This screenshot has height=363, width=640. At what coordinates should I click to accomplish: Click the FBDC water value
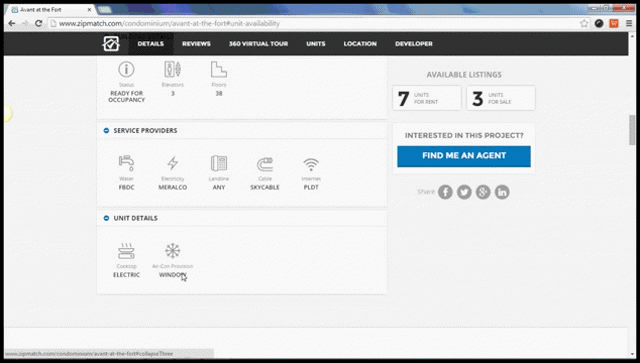(126, 187)
